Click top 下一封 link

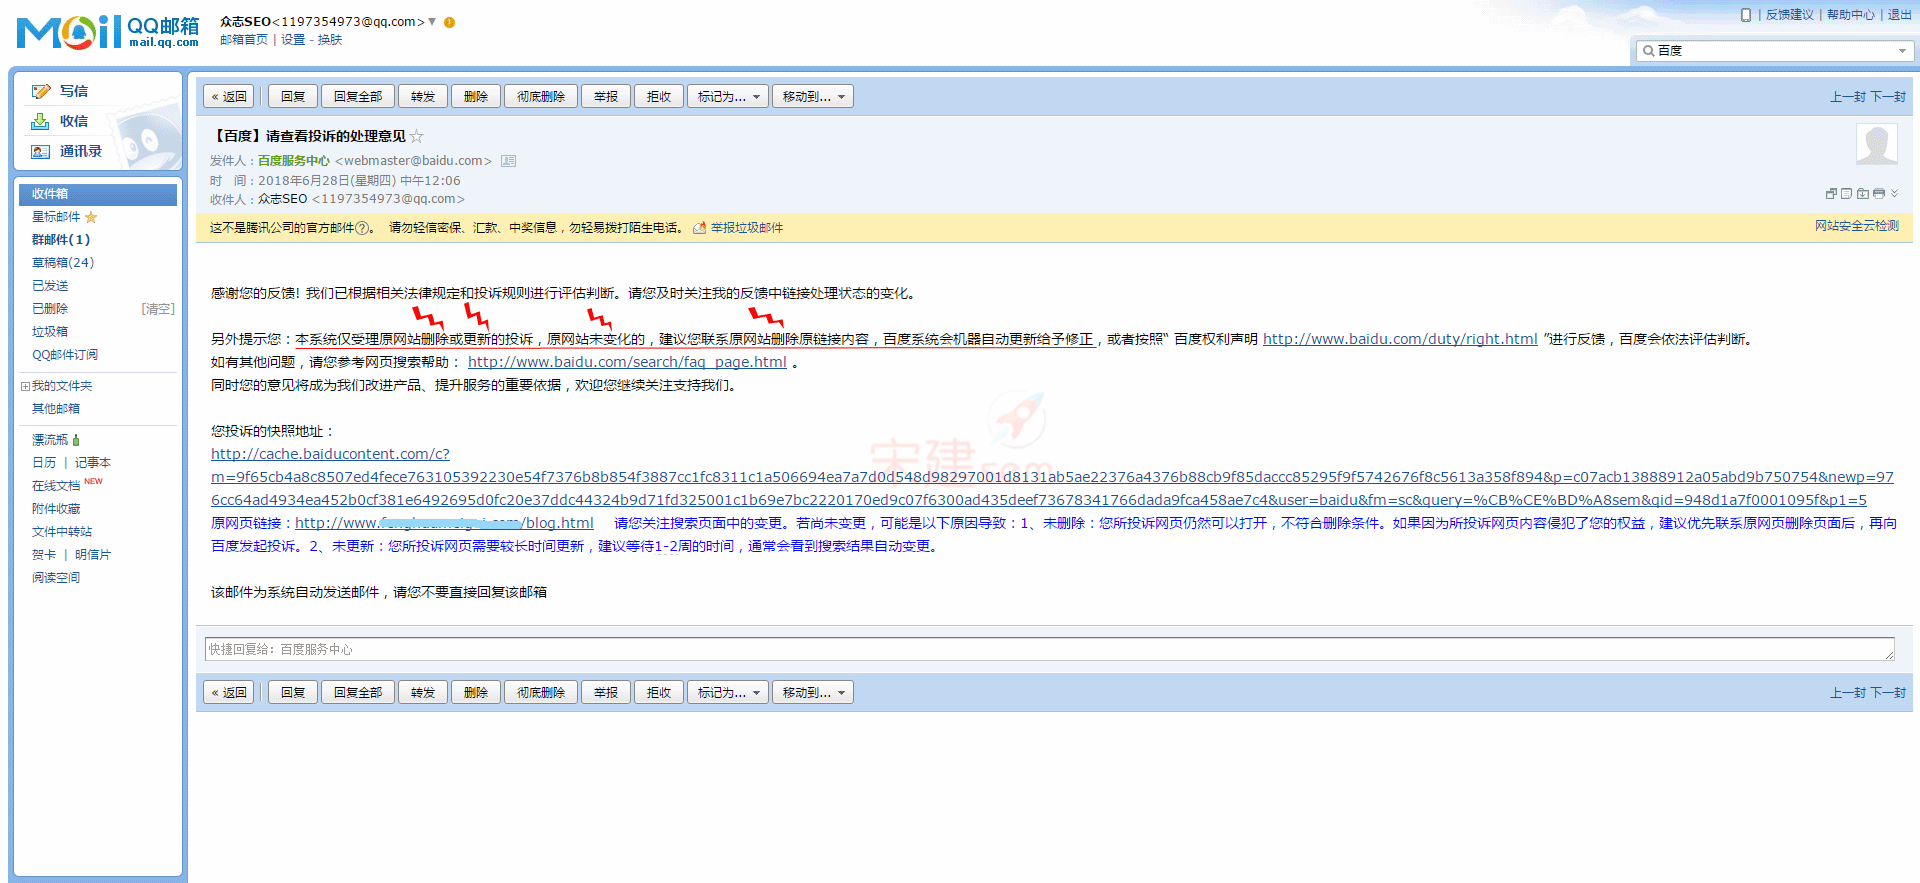1889,97
